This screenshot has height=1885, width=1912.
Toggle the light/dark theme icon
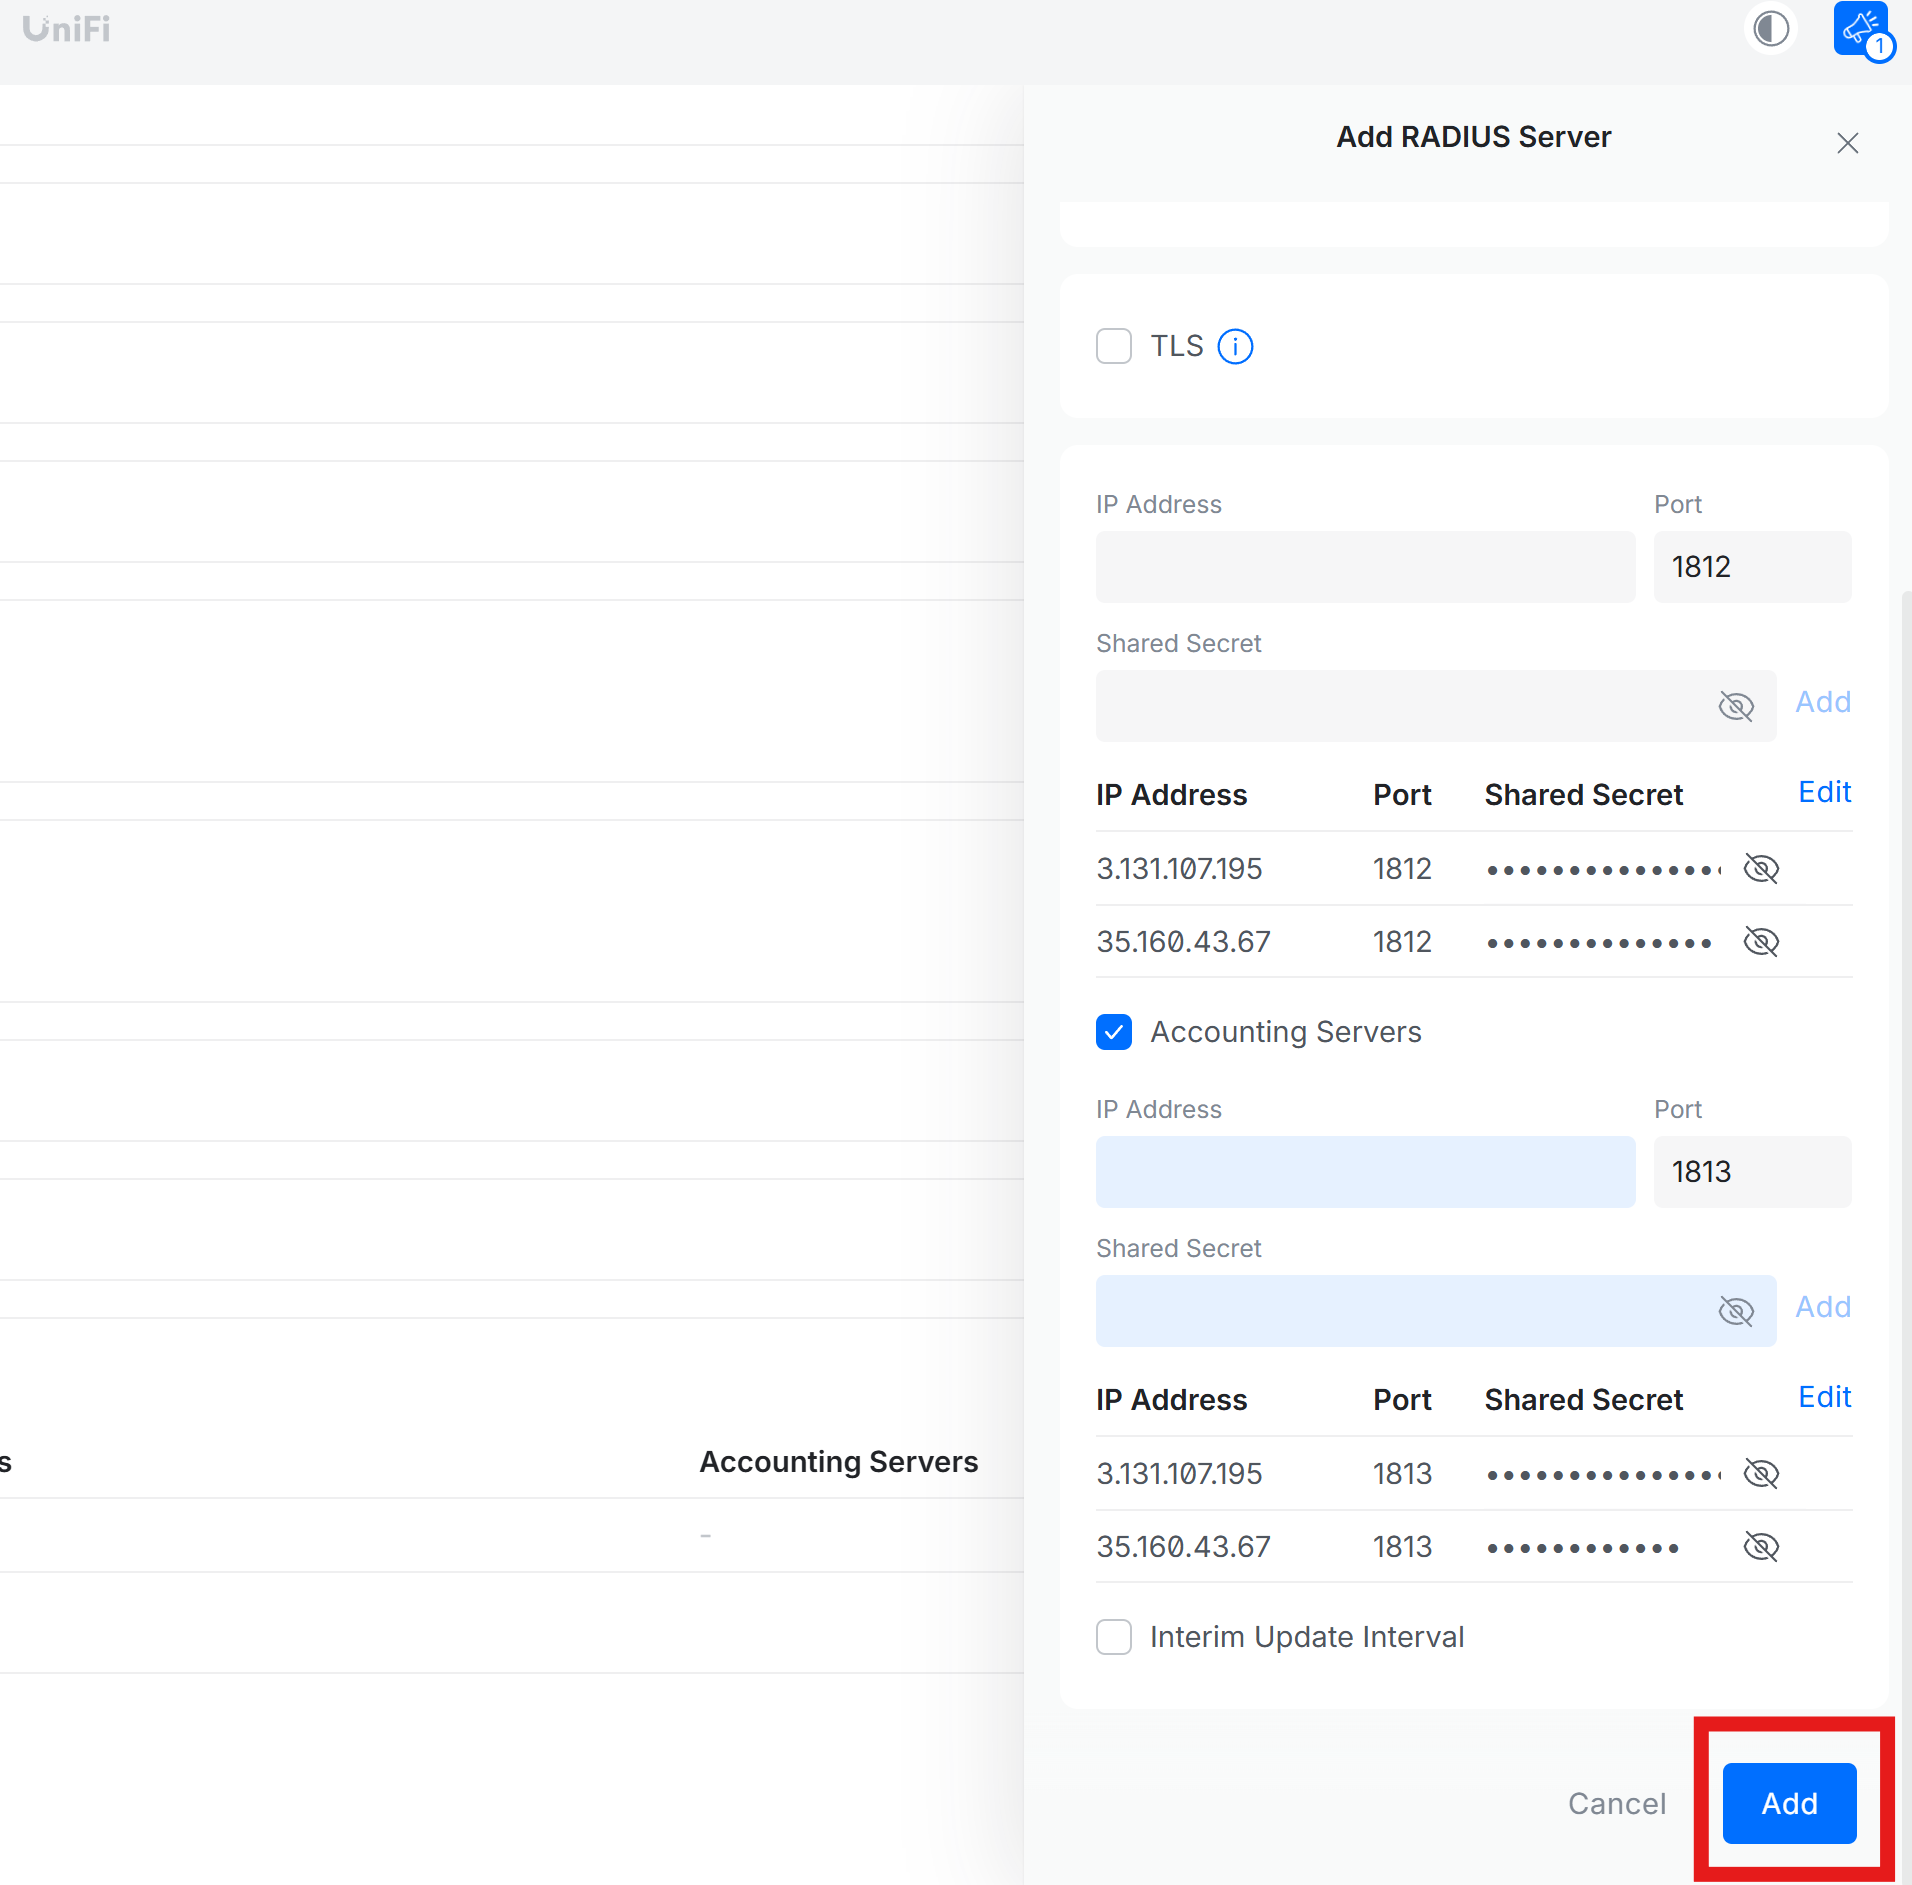click(1770, 29)
